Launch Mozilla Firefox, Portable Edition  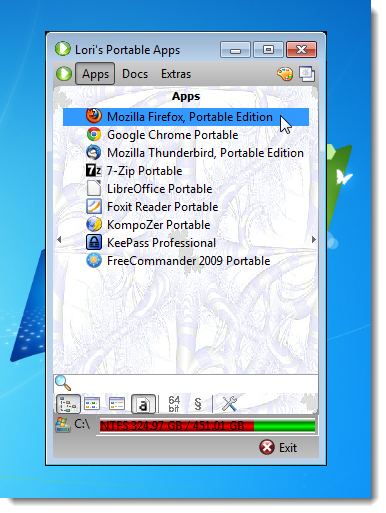(186, 117)
